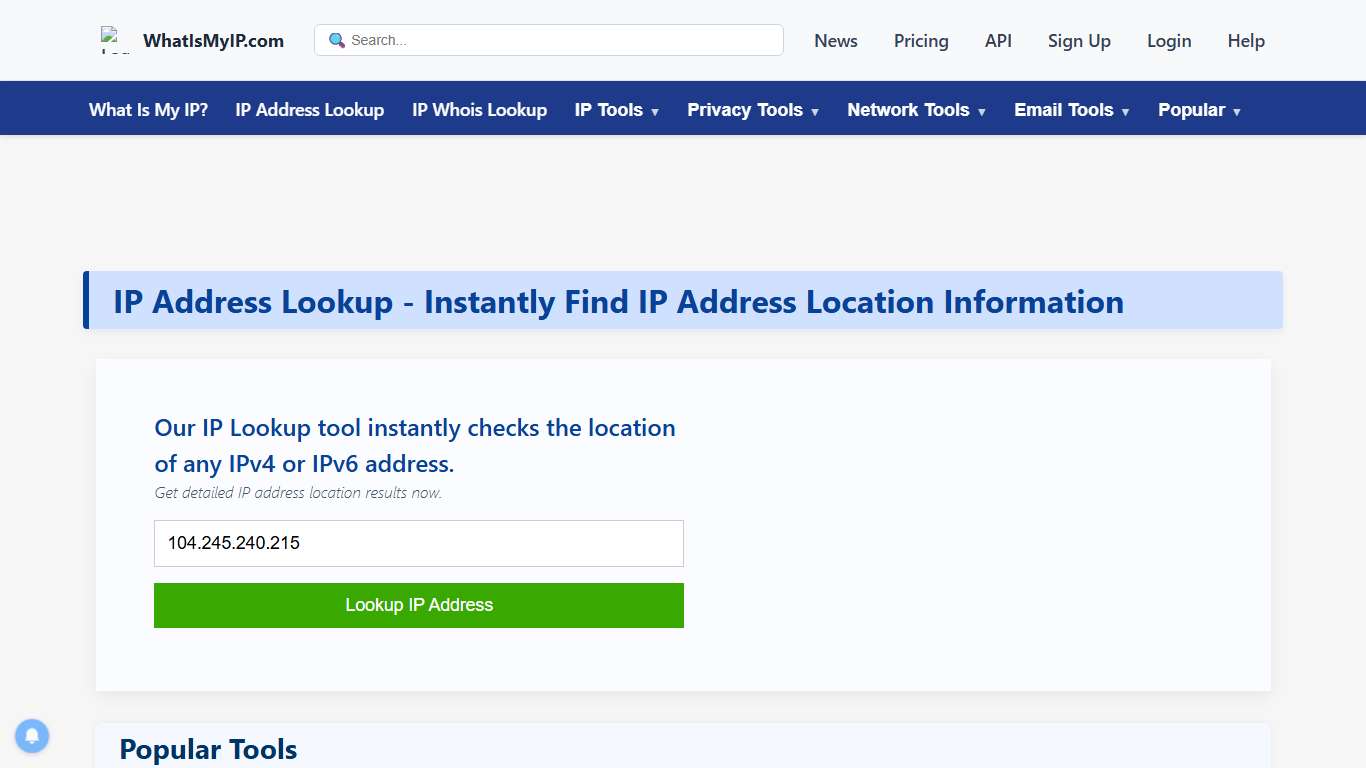
Task: Click the WhatIsMyIP.com logo icon
Action: click(113, 40)
